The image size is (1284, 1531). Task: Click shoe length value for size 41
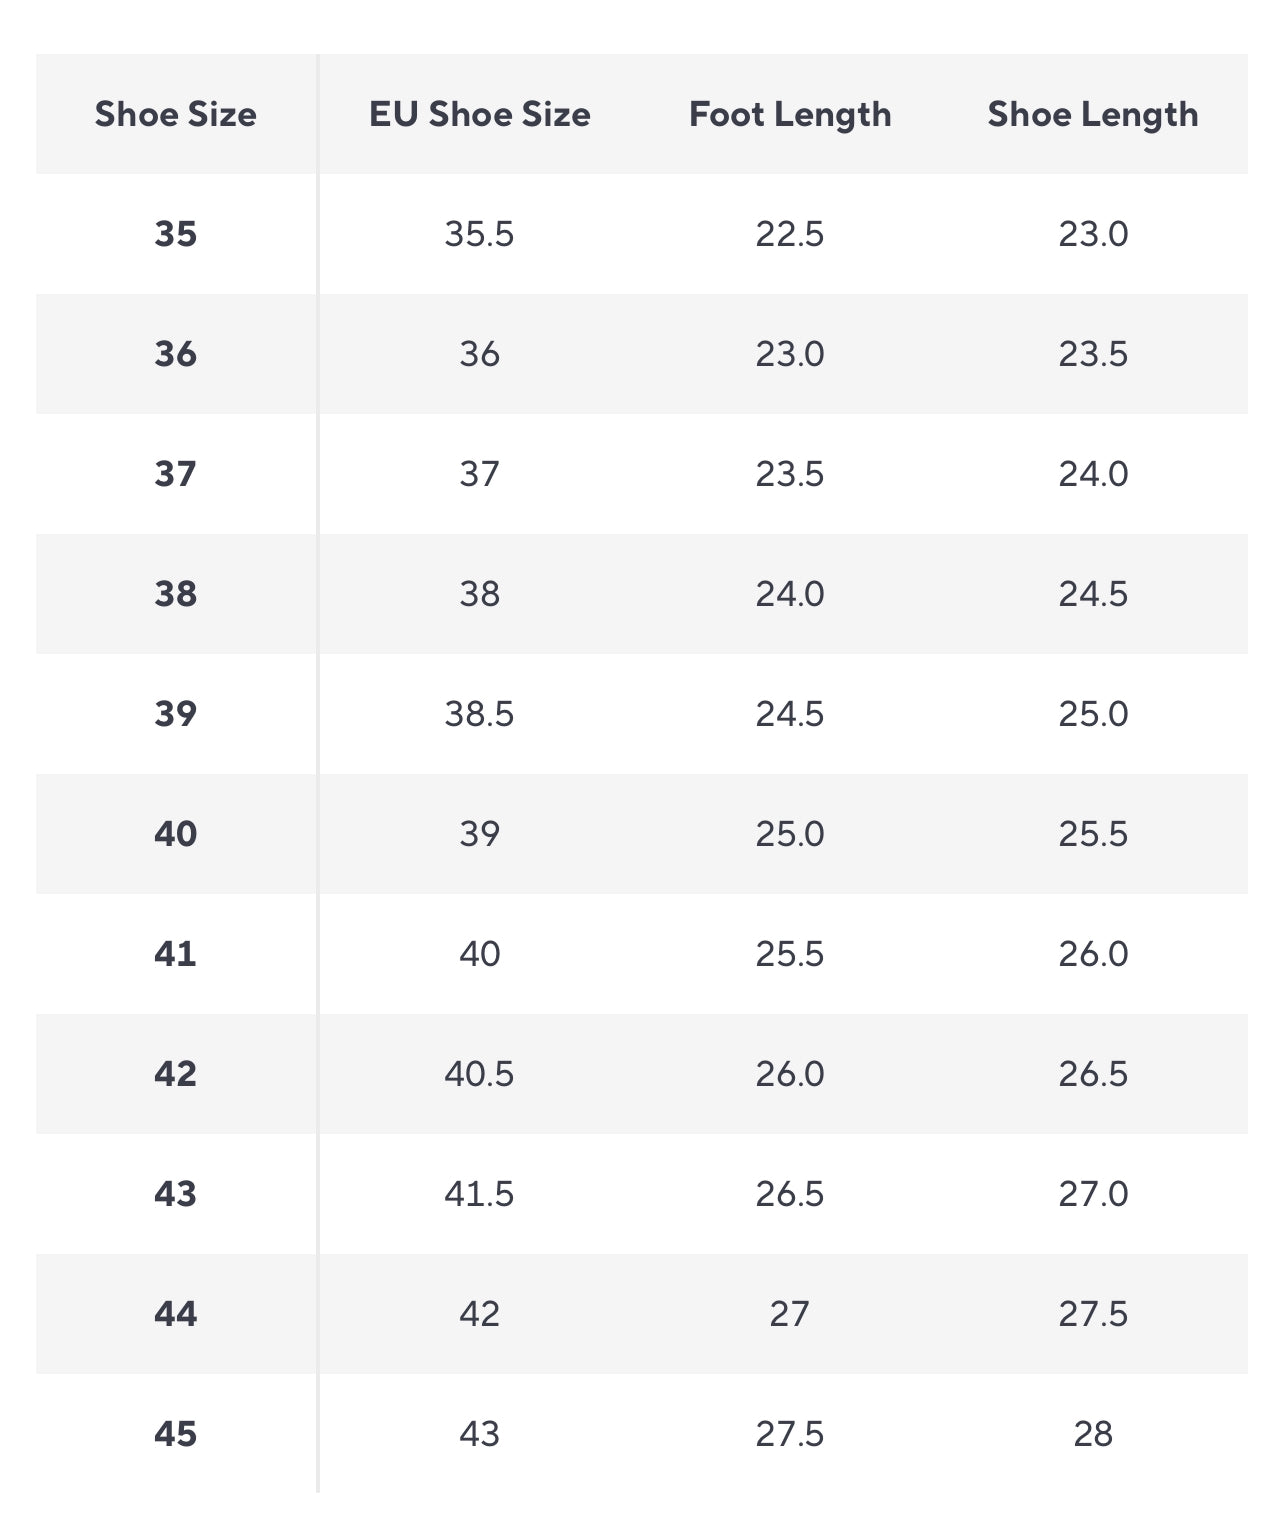pyautogui.click(x=1093, y=954)
